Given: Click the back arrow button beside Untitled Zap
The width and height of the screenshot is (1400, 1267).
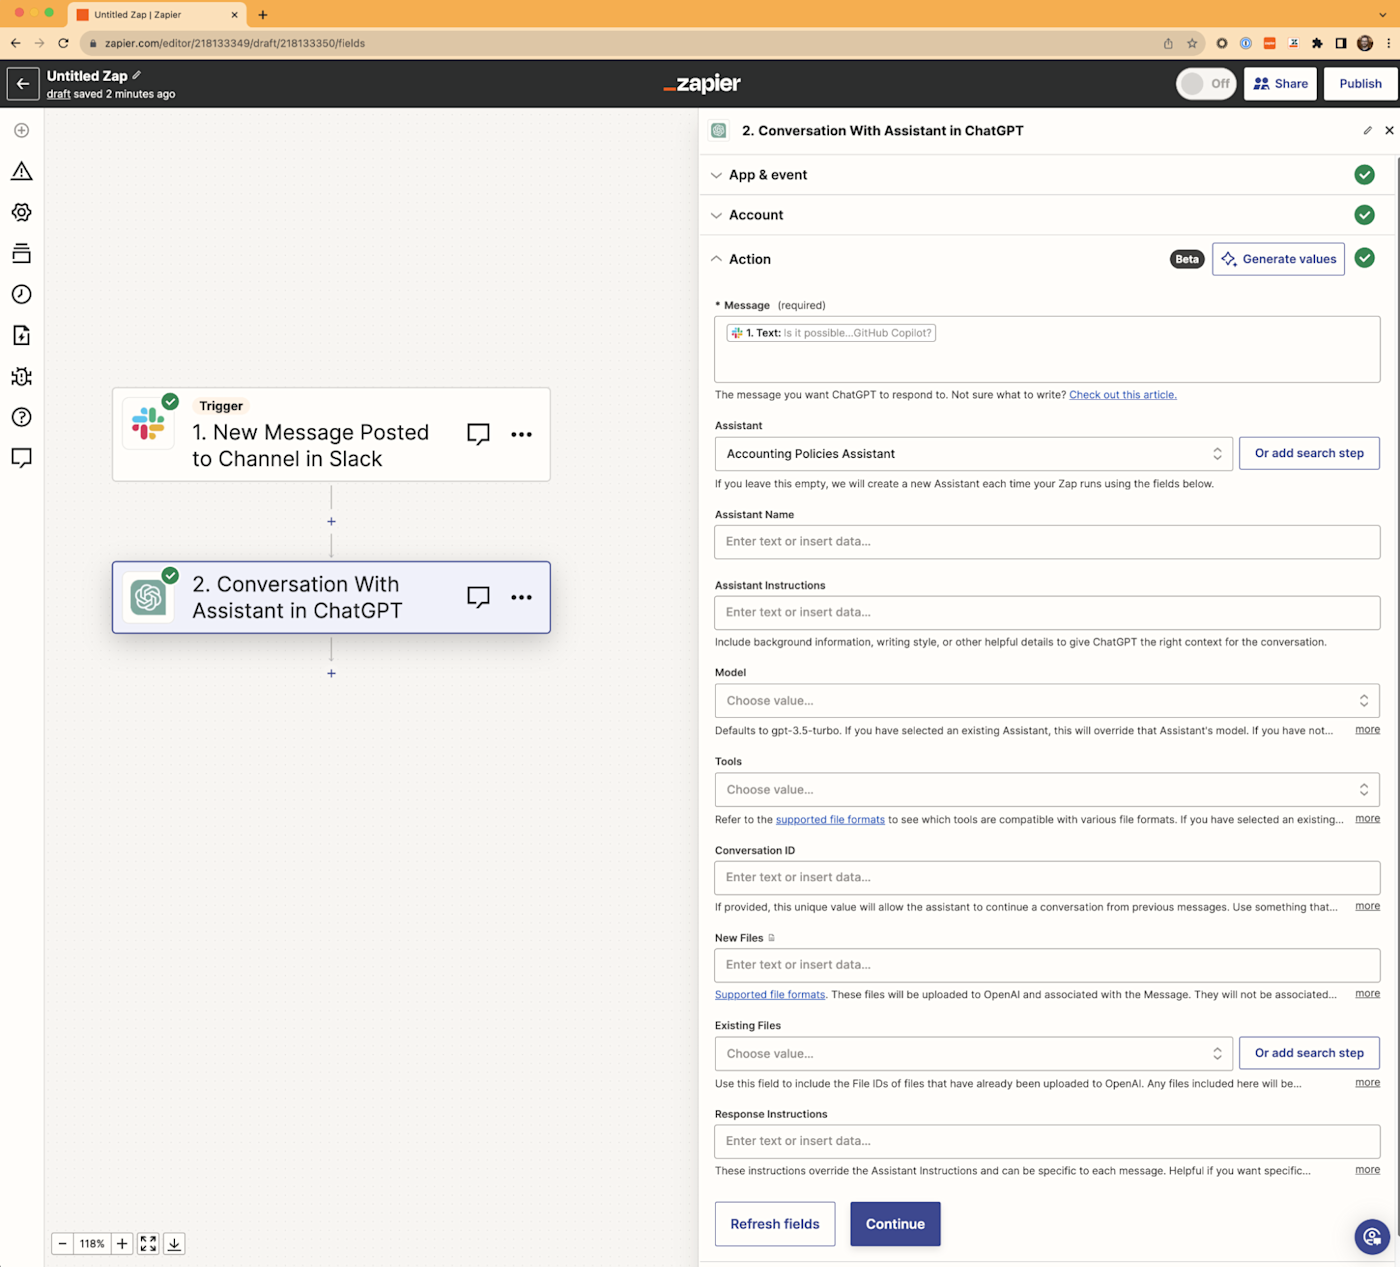Looking at the screenshot, I should click(23, 84).
